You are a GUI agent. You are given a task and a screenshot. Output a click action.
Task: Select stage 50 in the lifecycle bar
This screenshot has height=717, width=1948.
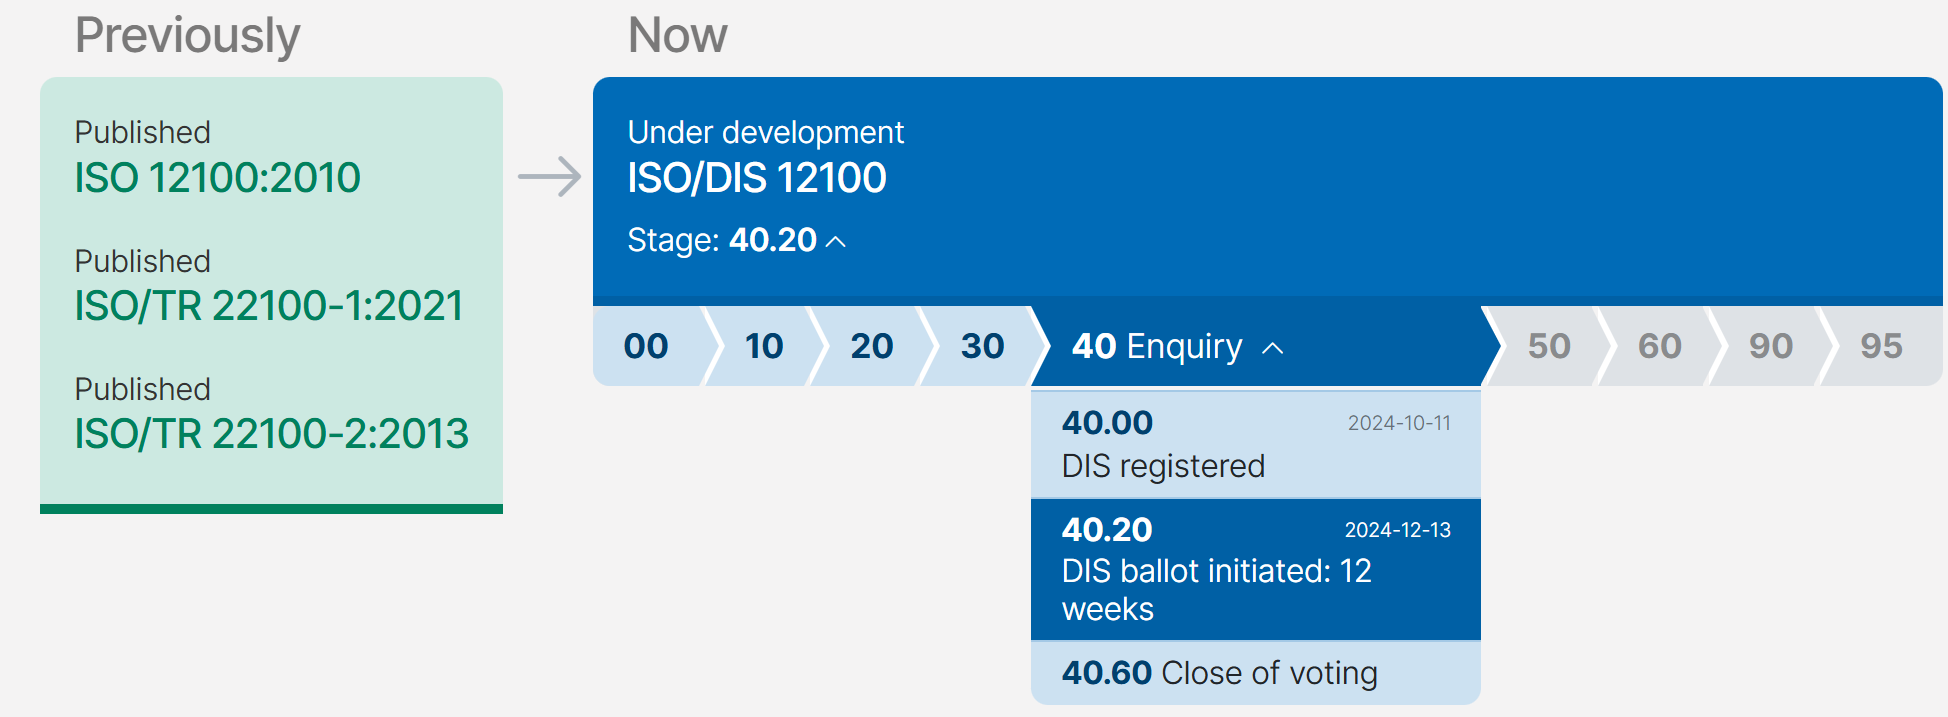coord(1549,346)
